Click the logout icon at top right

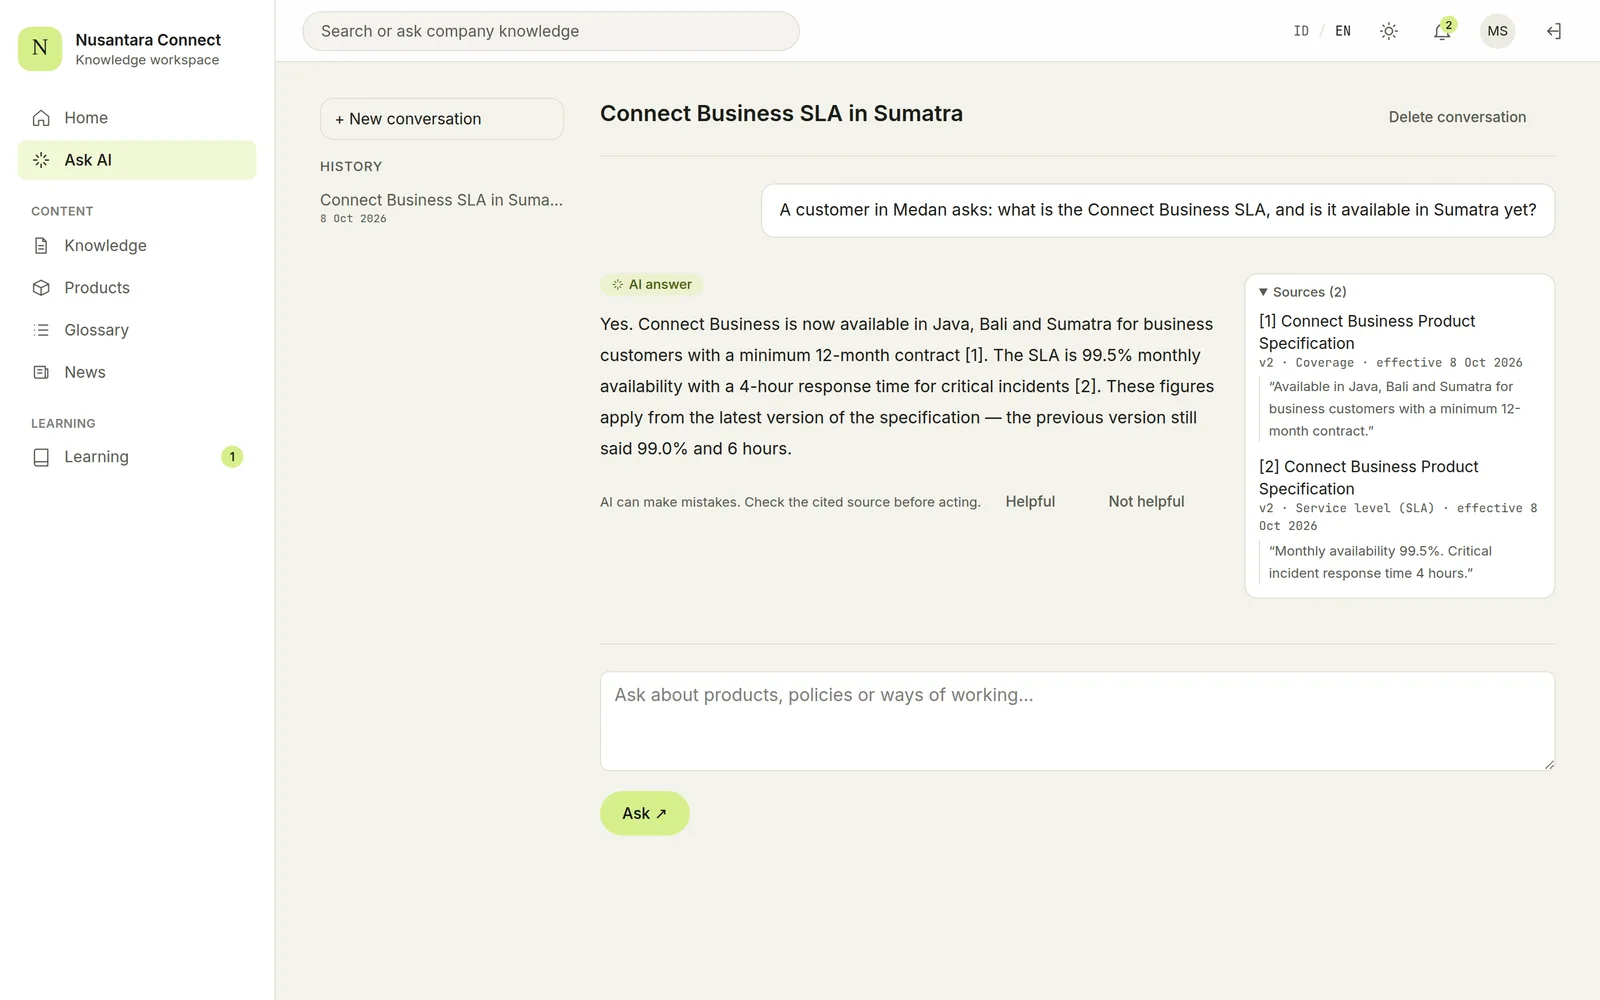[1553, 31]
